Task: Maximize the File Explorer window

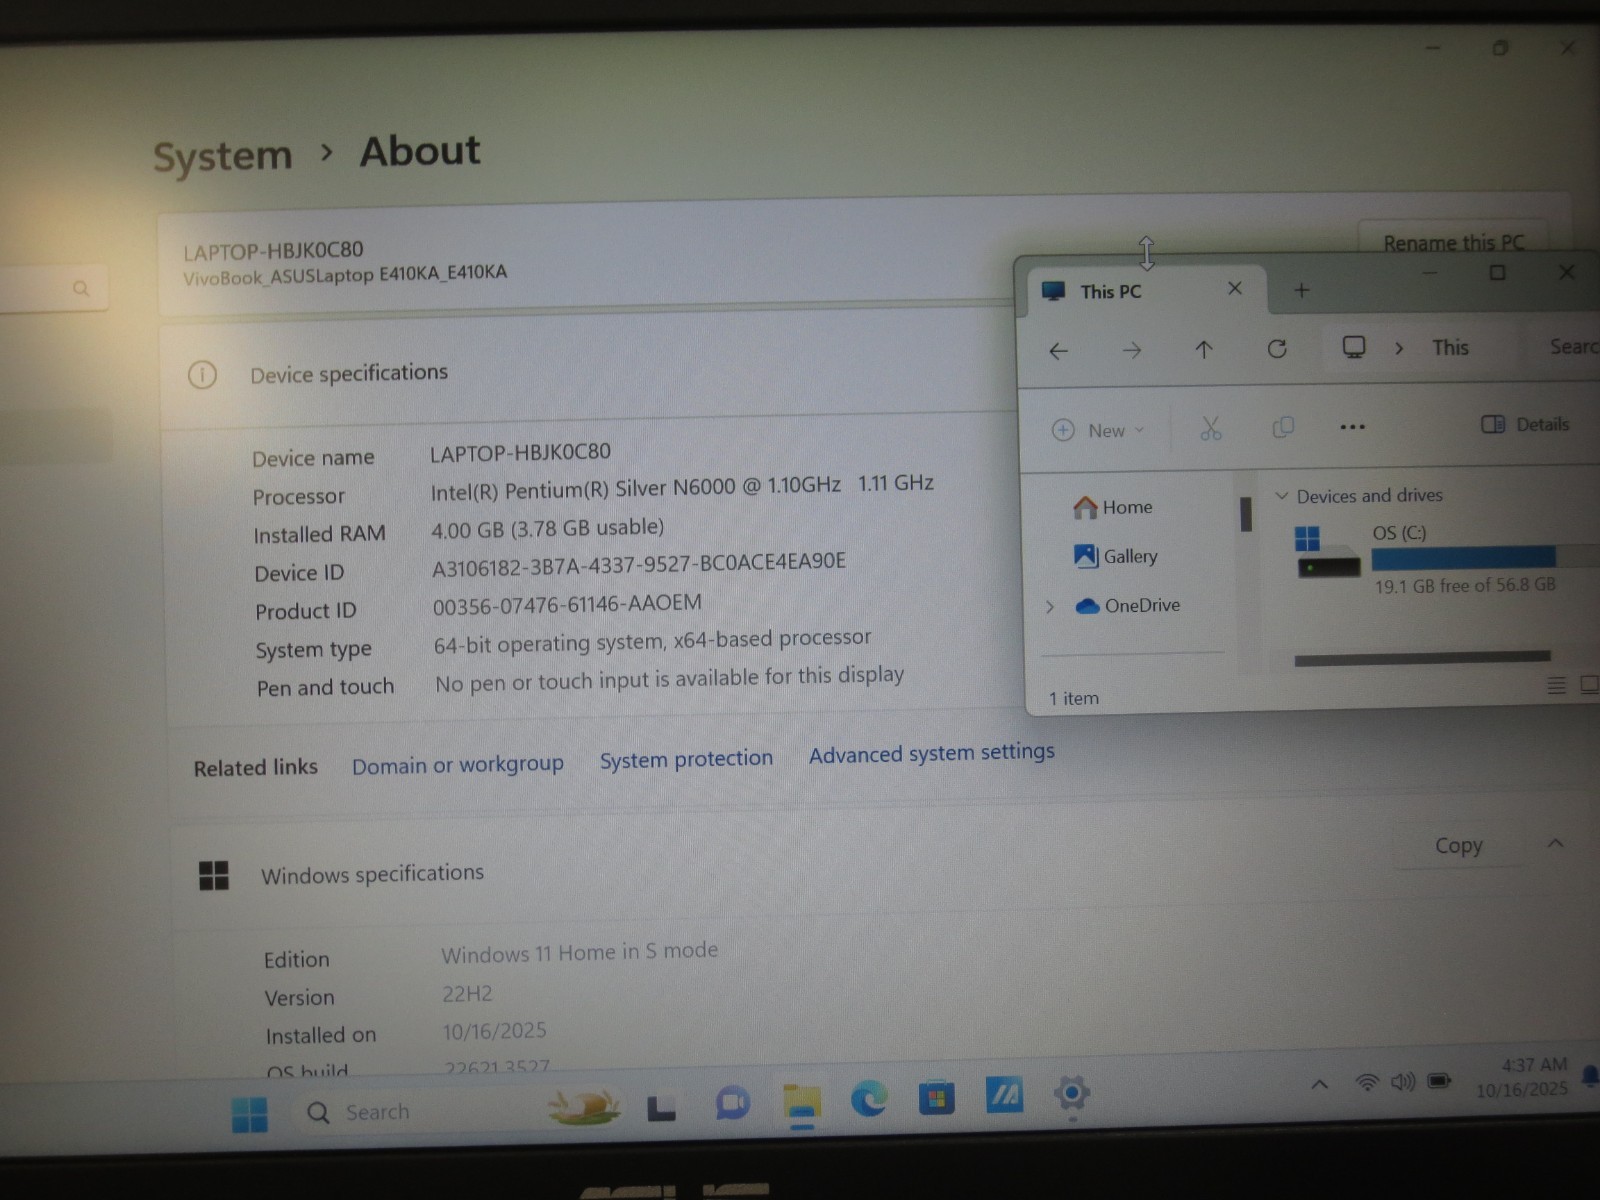Action: [x=1497, y=272]
